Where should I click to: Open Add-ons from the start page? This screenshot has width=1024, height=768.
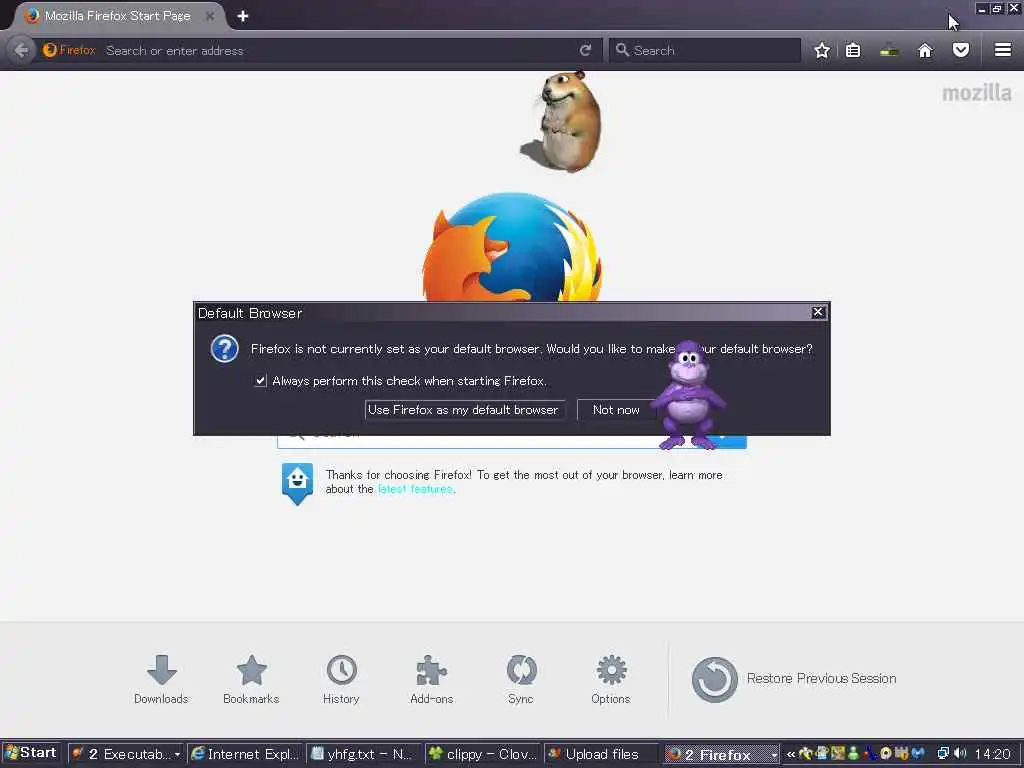click(x=432, y=679)
